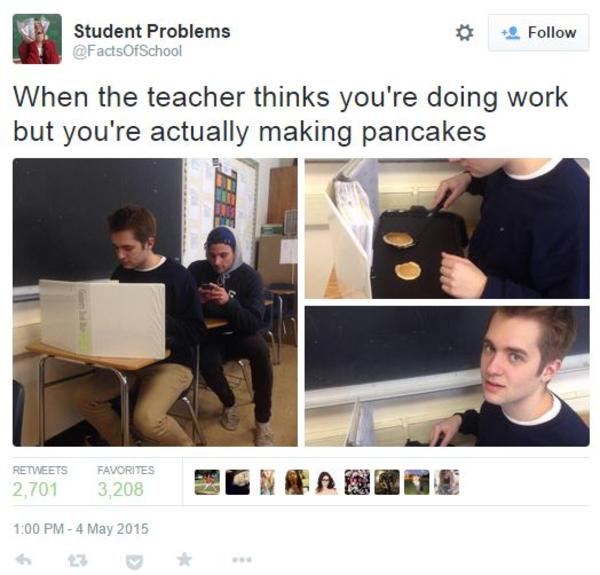Enlarge the photo of student's face
This screenshot has height=575, width=600.
tap(447, 376)
